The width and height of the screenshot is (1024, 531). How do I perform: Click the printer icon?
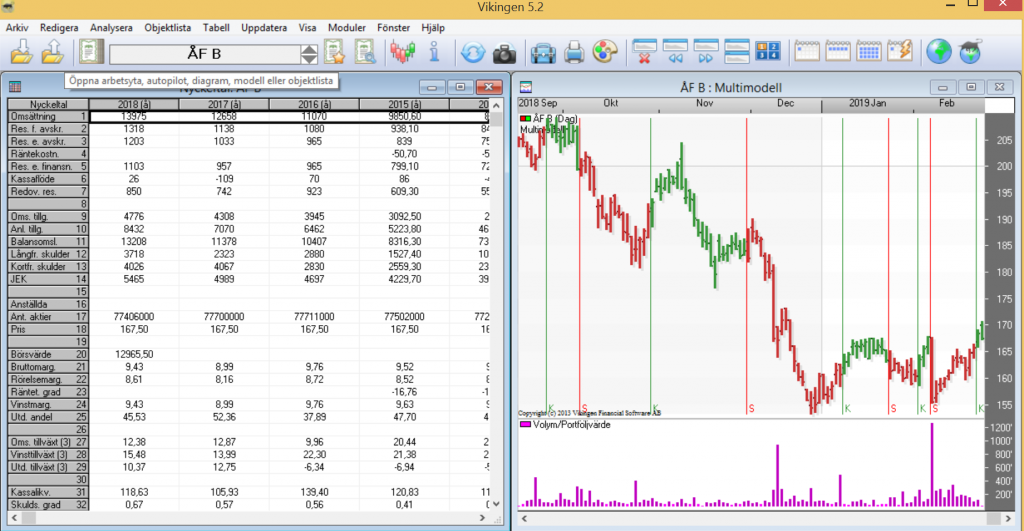click(575, 52)
